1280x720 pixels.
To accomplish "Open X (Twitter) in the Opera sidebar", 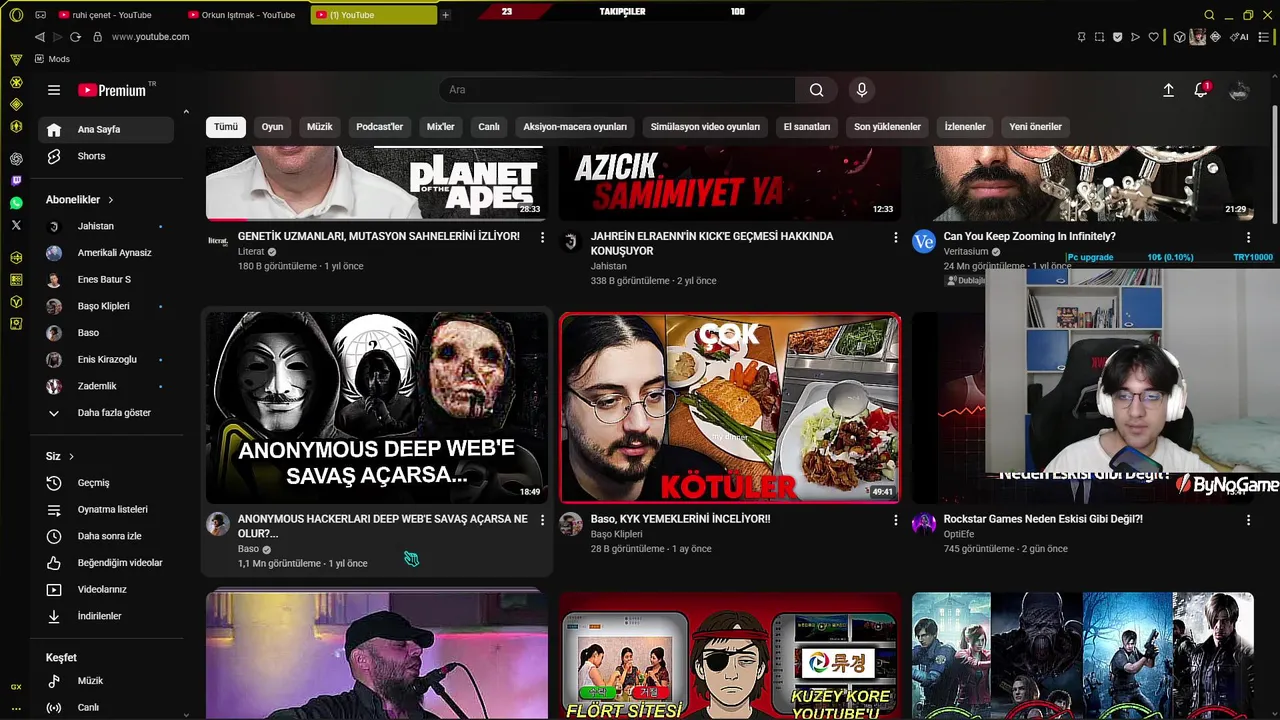I will point(16,226).
